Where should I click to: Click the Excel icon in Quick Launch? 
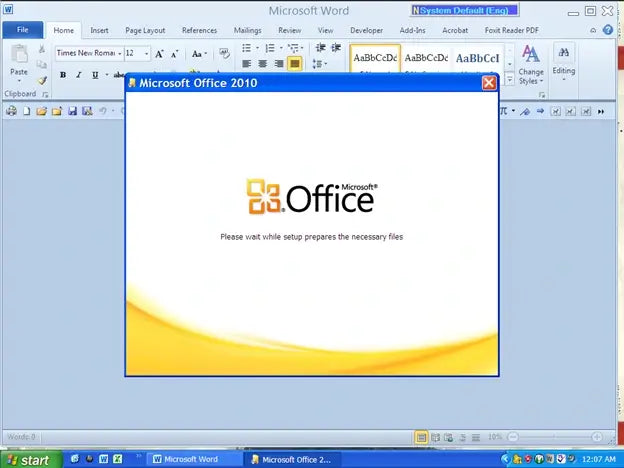click(117, 459)
